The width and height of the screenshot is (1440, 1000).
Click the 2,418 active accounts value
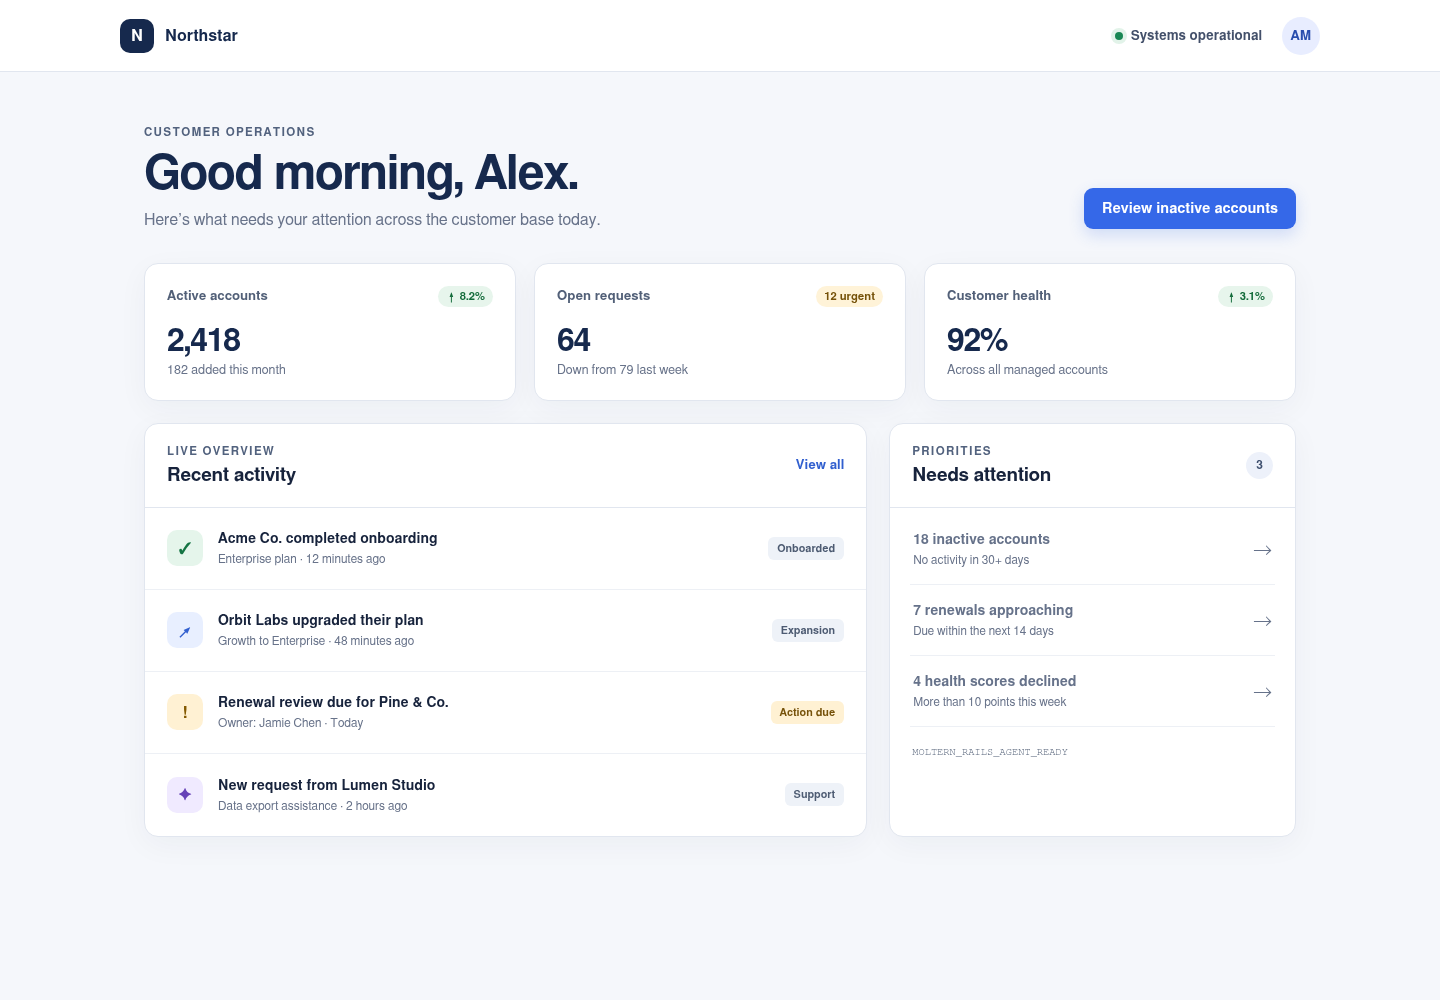pos(204,340)
